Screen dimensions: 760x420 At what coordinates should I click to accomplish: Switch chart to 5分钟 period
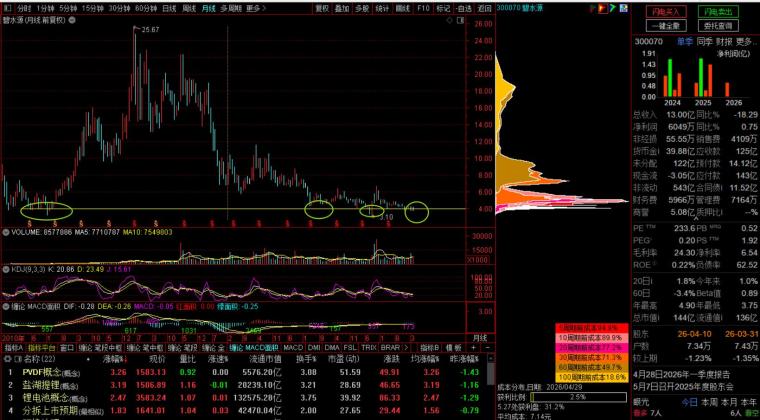[68, 8]
